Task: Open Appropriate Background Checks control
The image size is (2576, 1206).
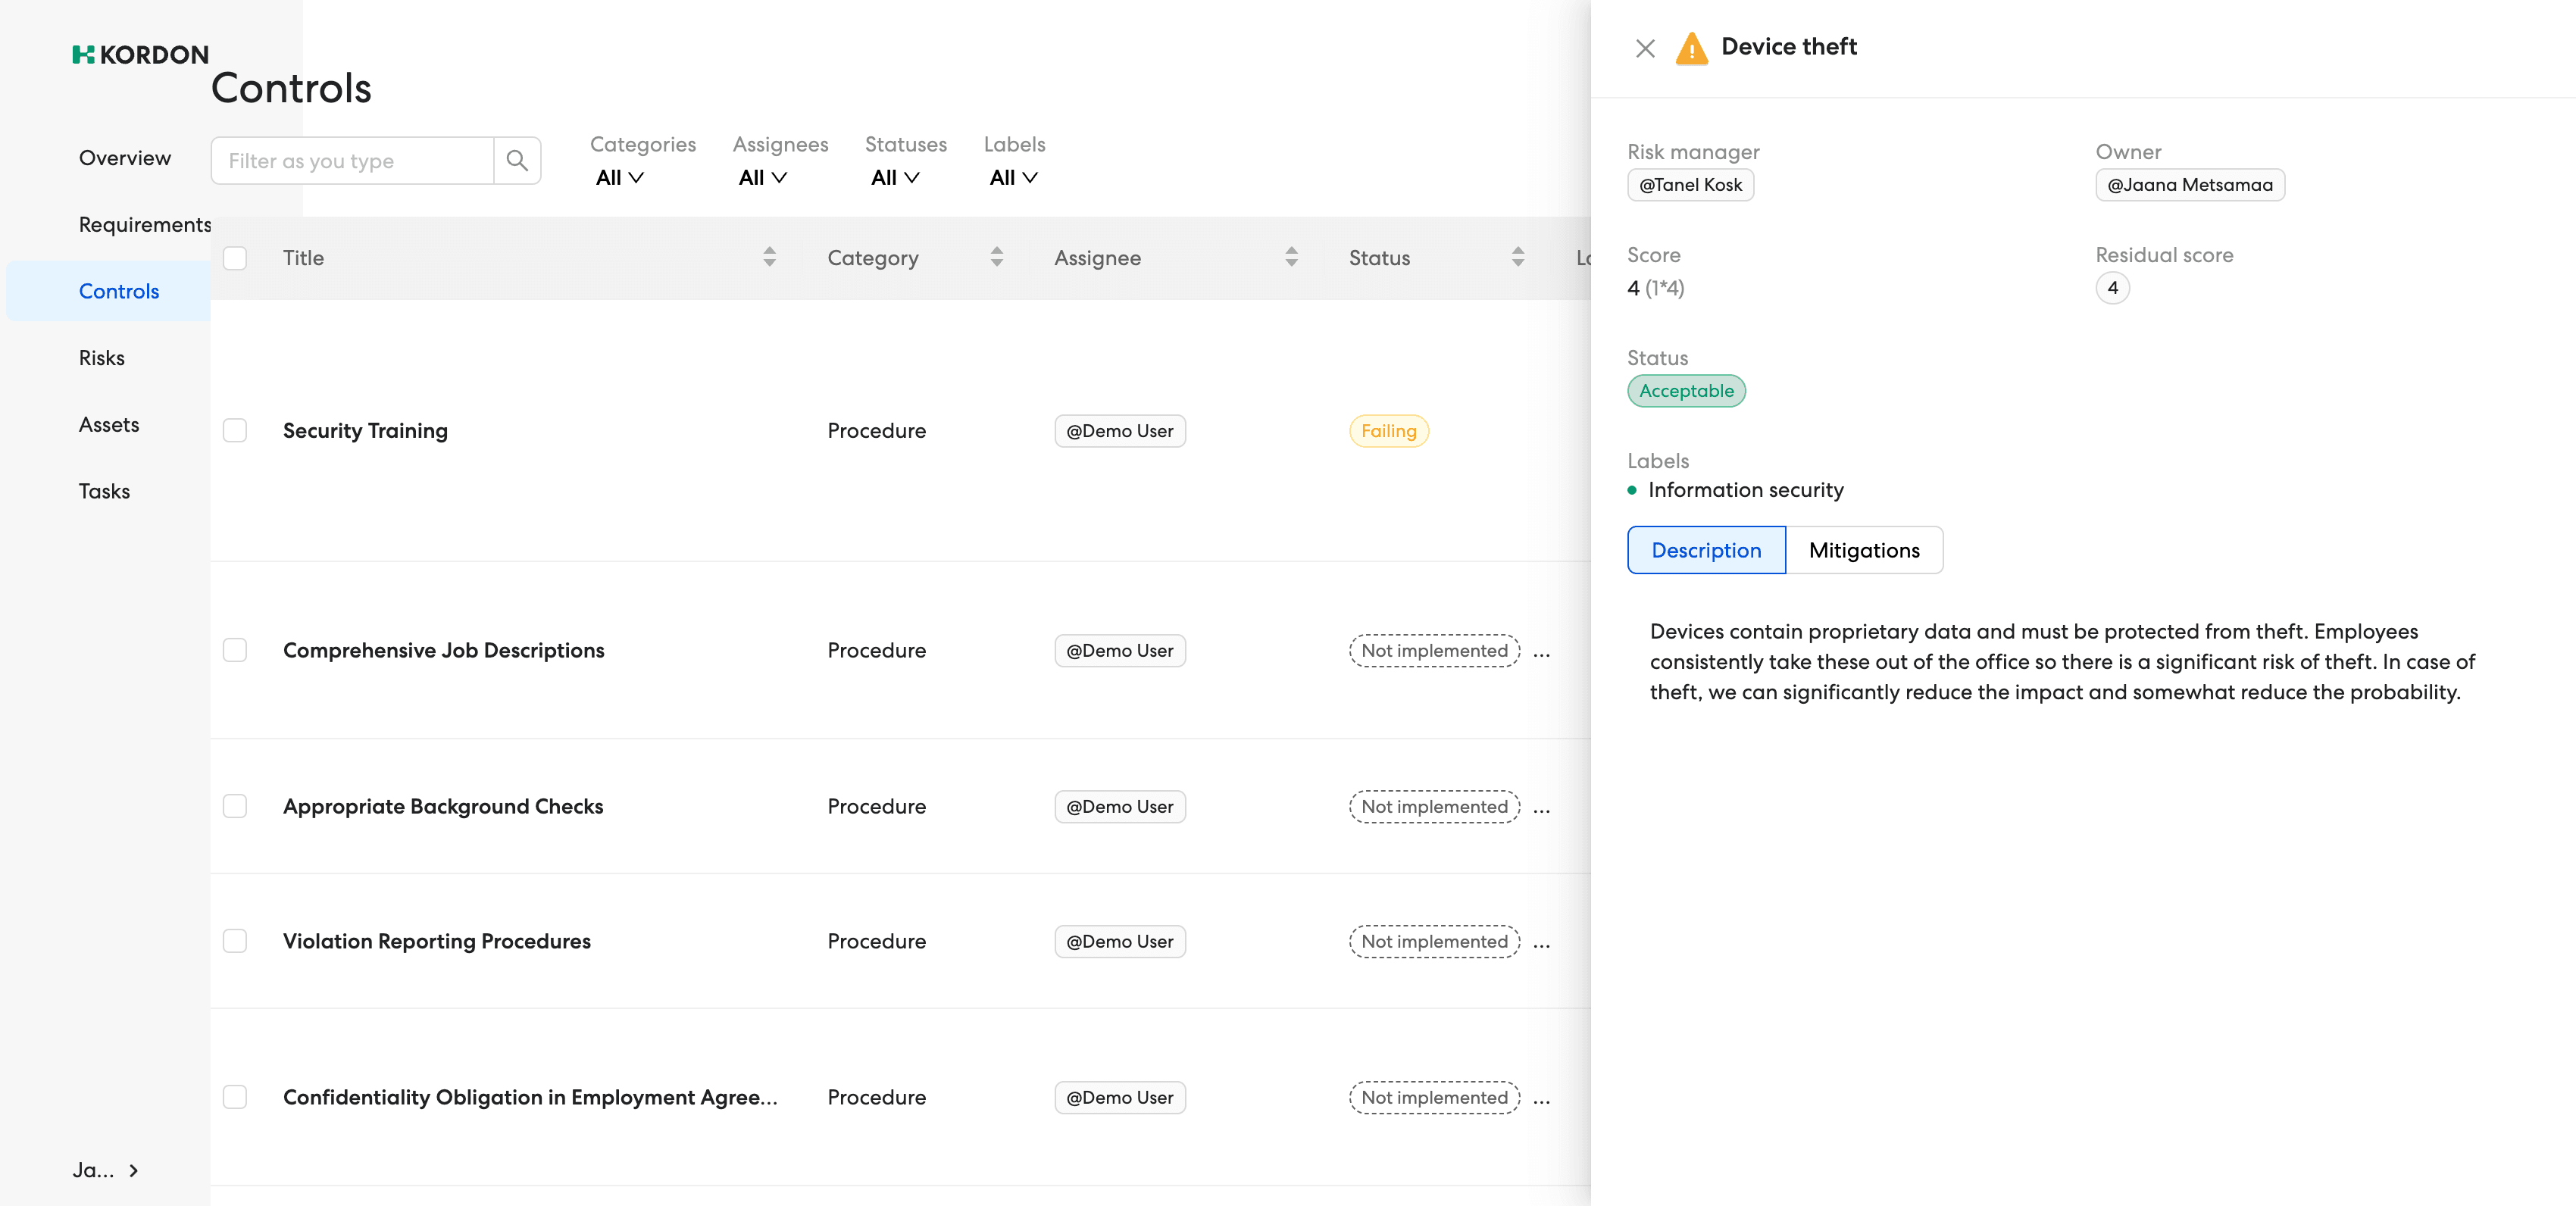Action: pos(443,806)
